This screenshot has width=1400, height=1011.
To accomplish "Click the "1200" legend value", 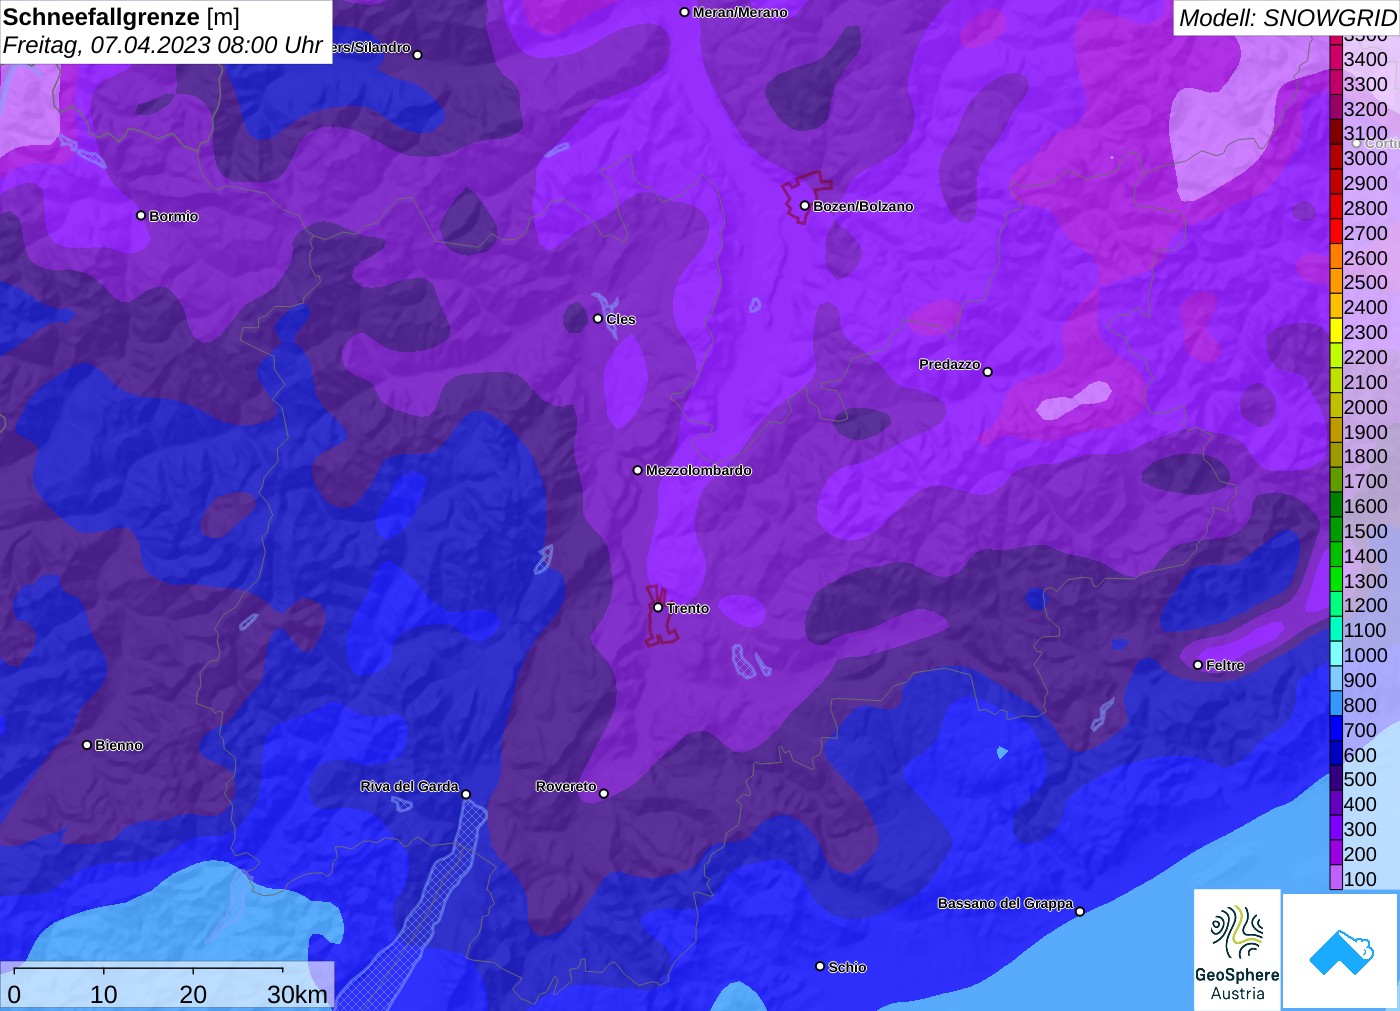I will (1365, 605).
